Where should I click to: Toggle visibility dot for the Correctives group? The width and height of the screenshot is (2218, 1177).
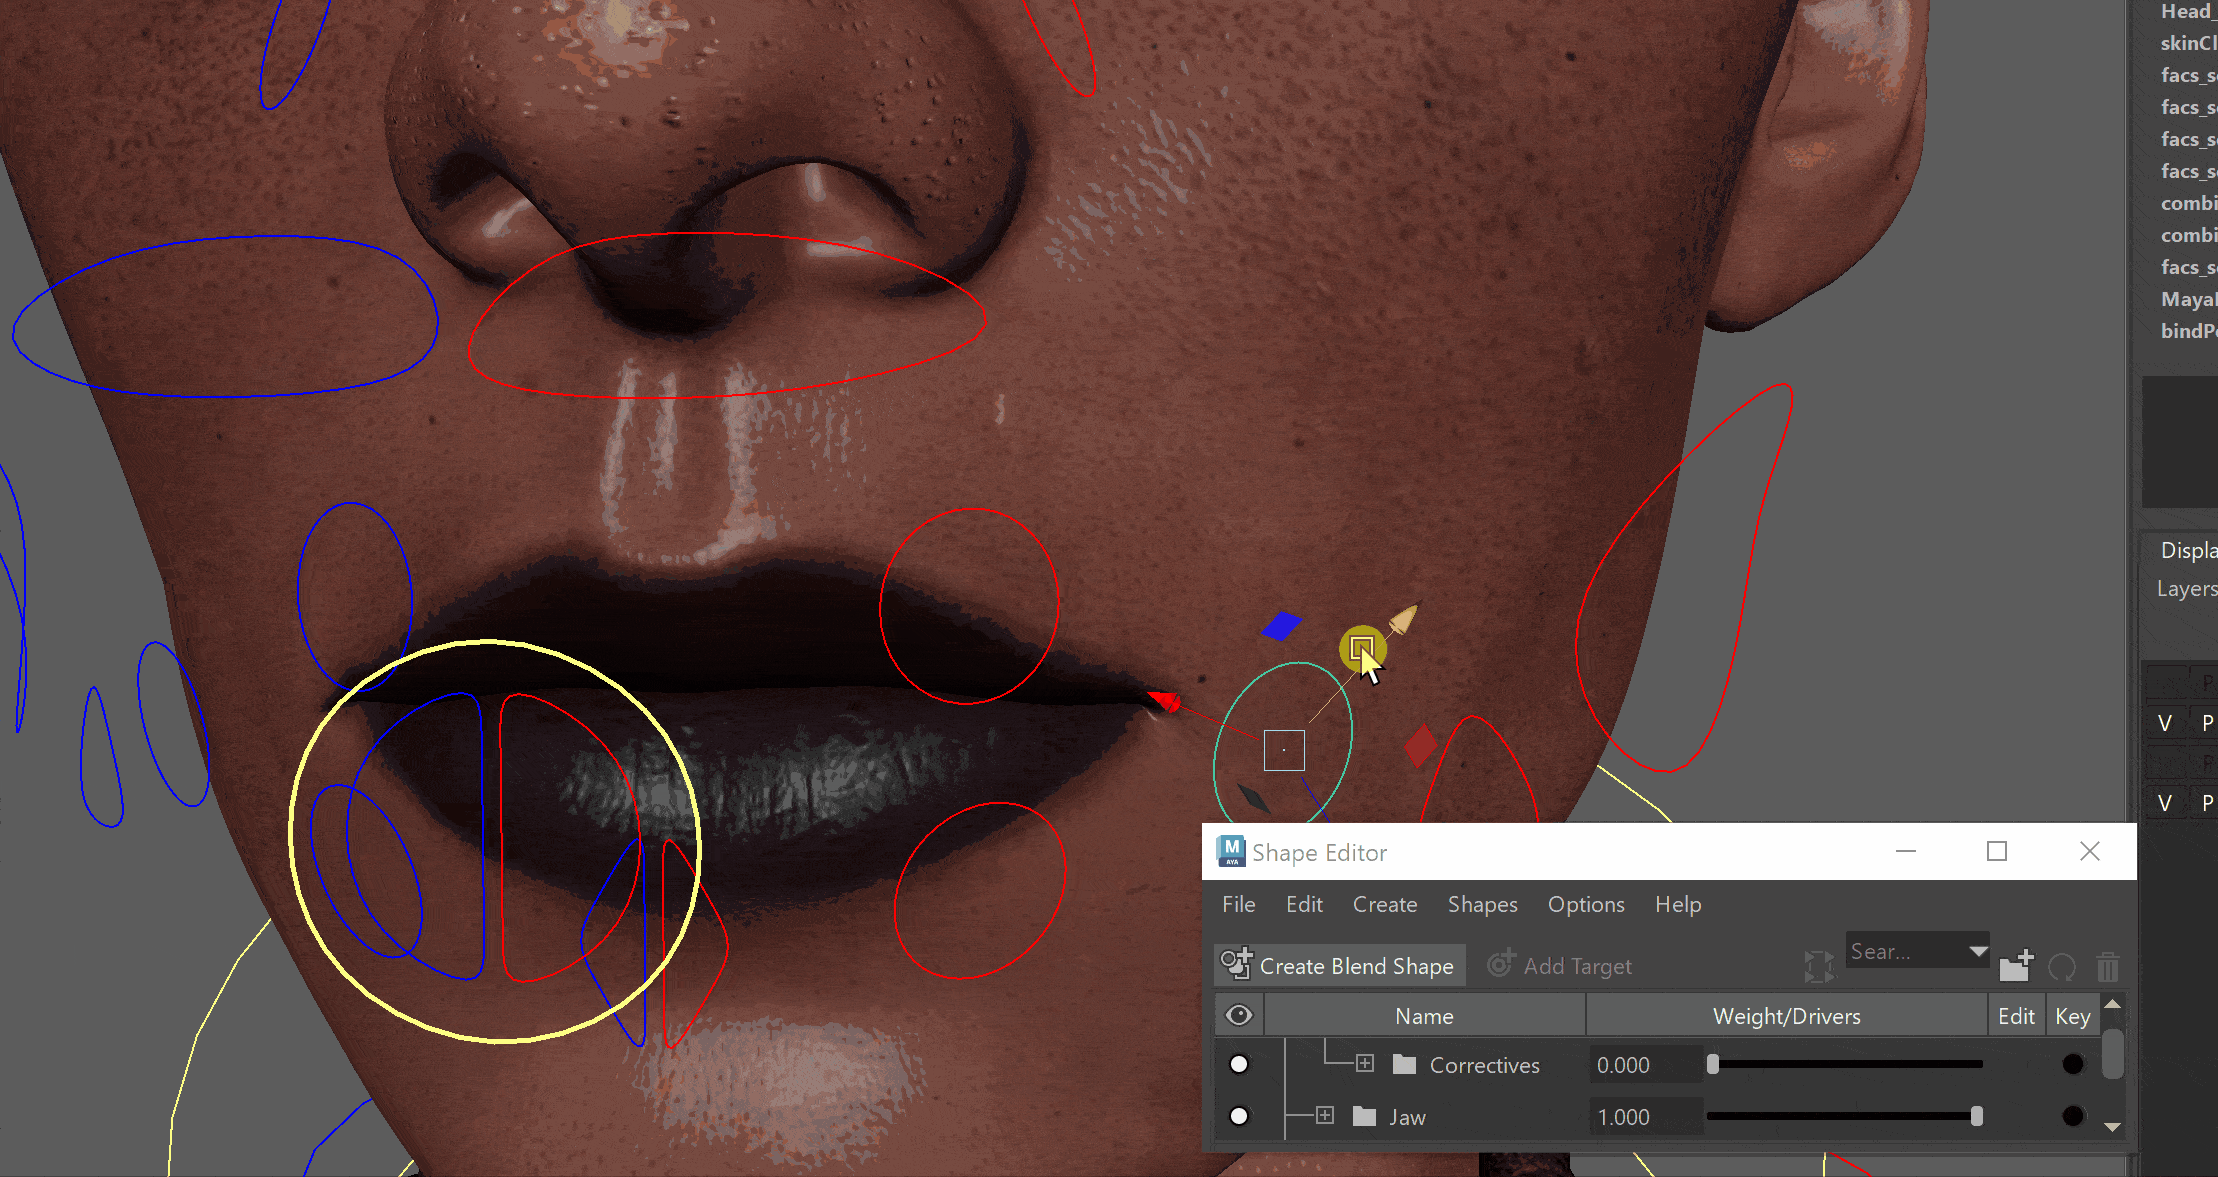coord(1239,1064)
